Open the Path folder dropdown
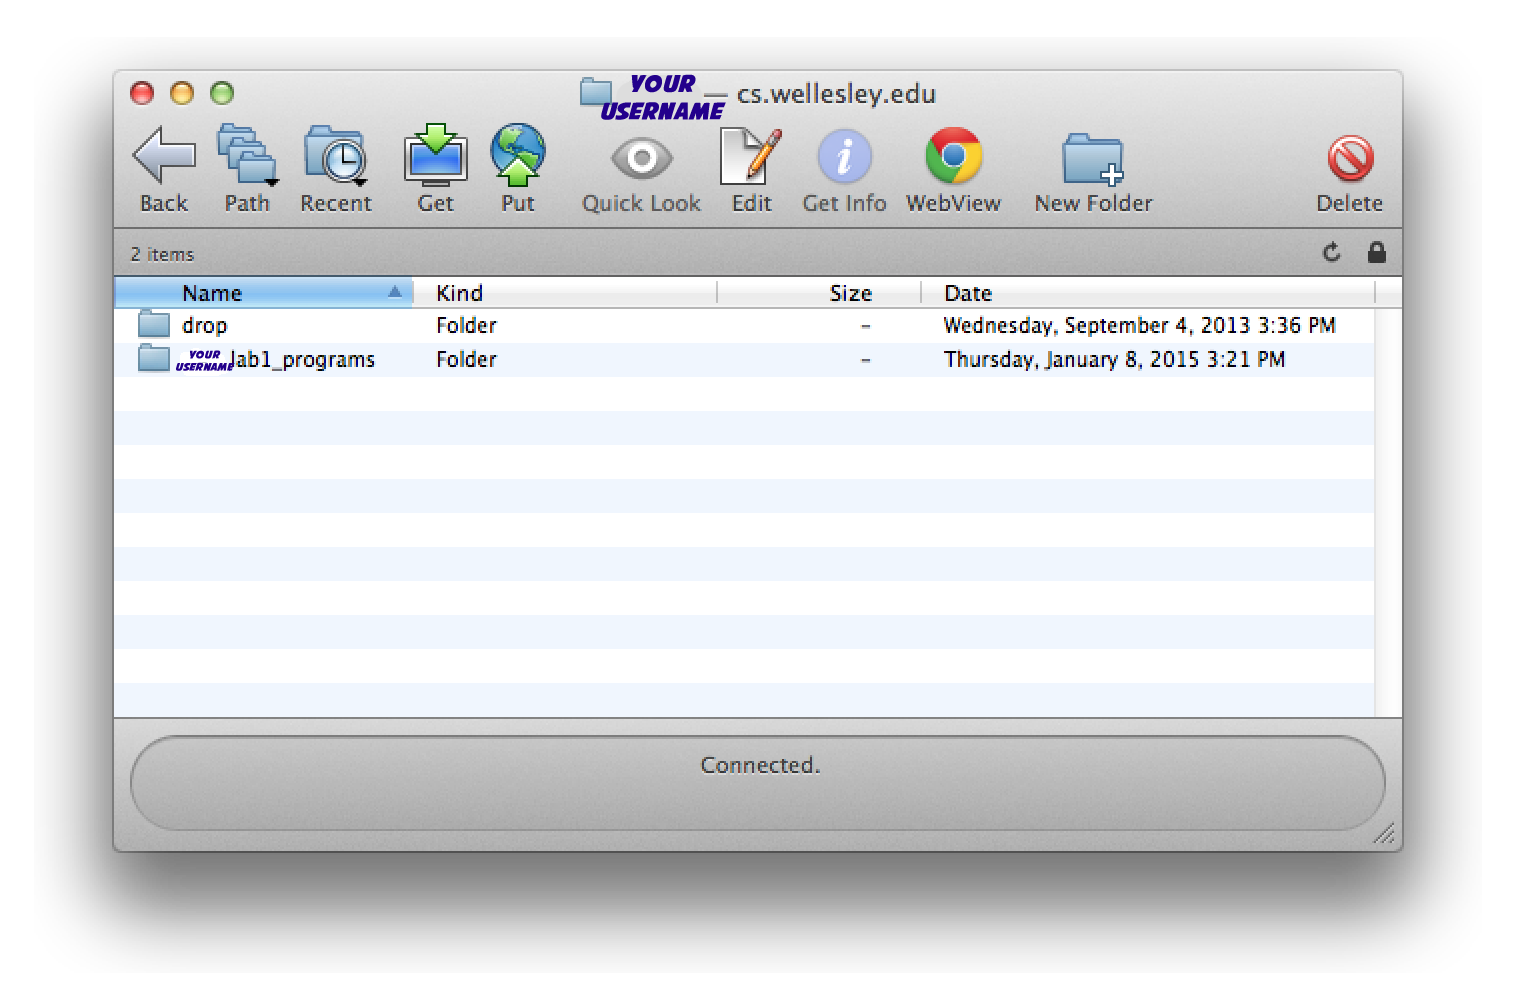 pyautogui.click(x=247, y=157)
